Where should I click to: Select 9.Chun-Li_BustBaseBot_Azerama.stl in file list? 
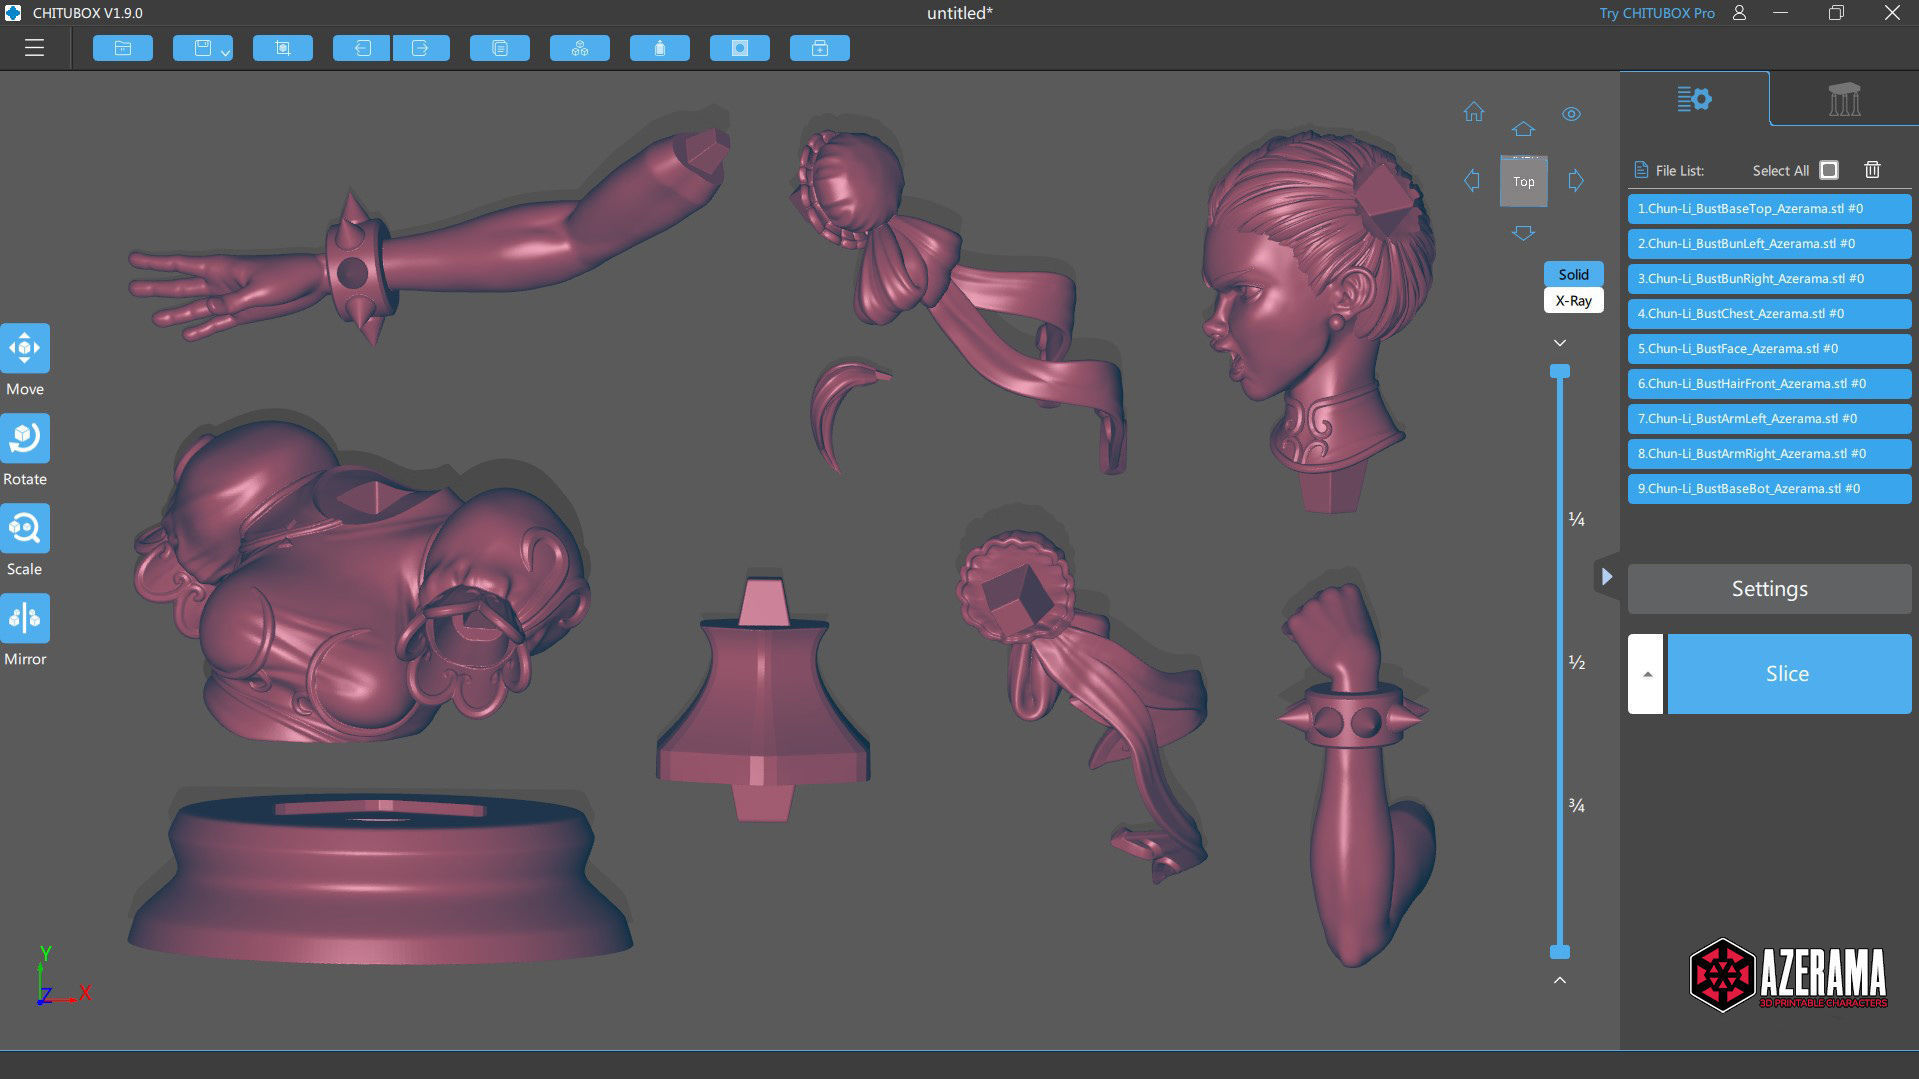(x=1769, y=489)
